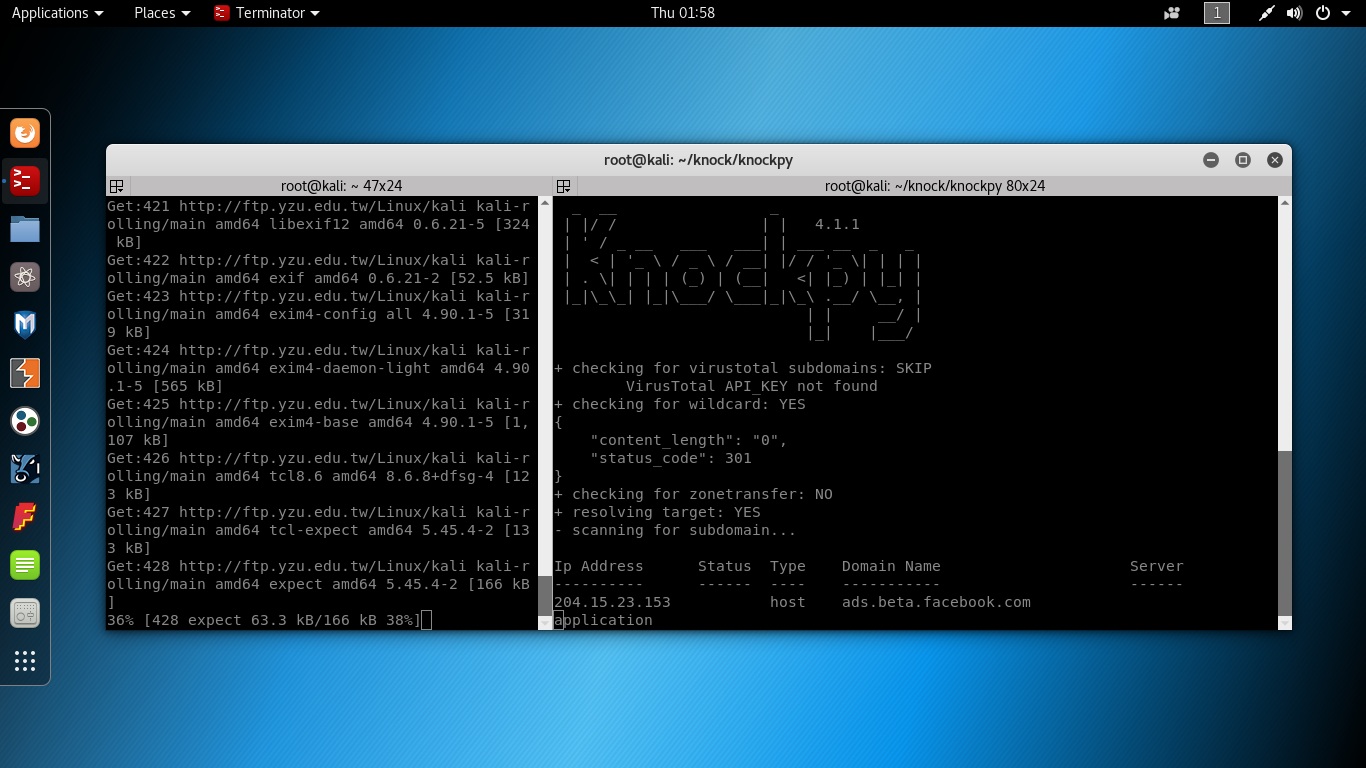1366x768 pixels.
Task: Show all applications with the dock grid icon
Action: coord(25,661)
